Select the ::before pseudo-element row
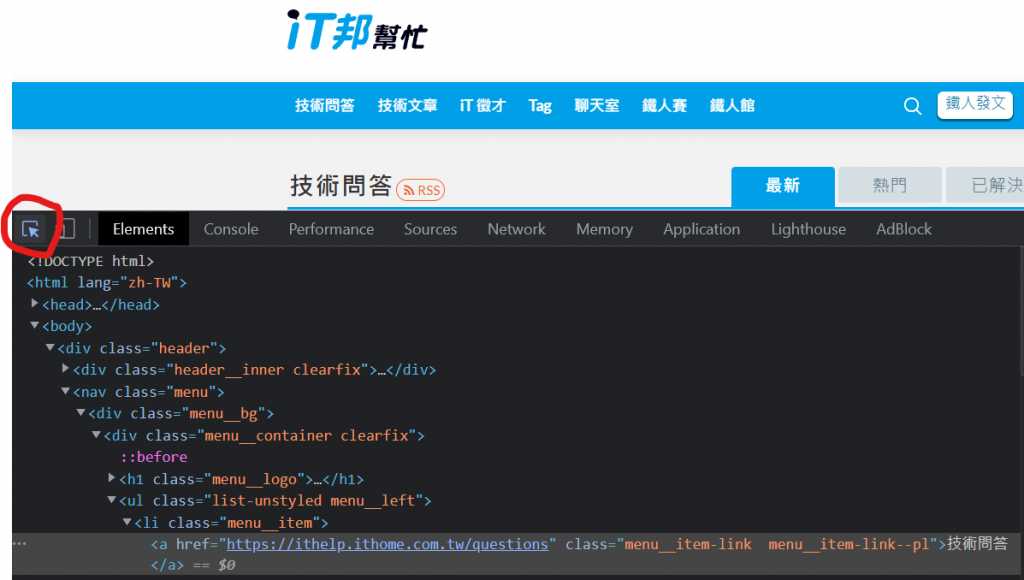1024x580 pixels. tap(154, 457)
